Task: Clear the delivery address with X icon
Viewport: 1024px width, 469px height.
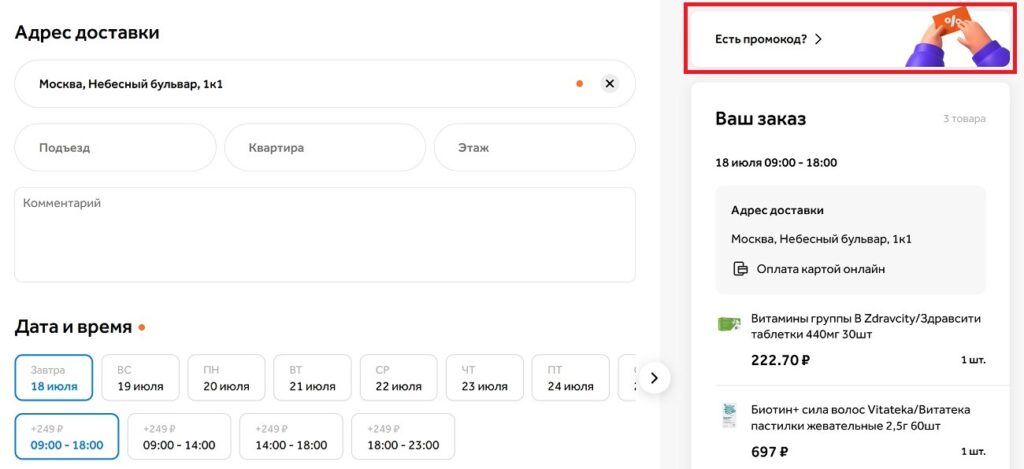Action: pos(609,84)
